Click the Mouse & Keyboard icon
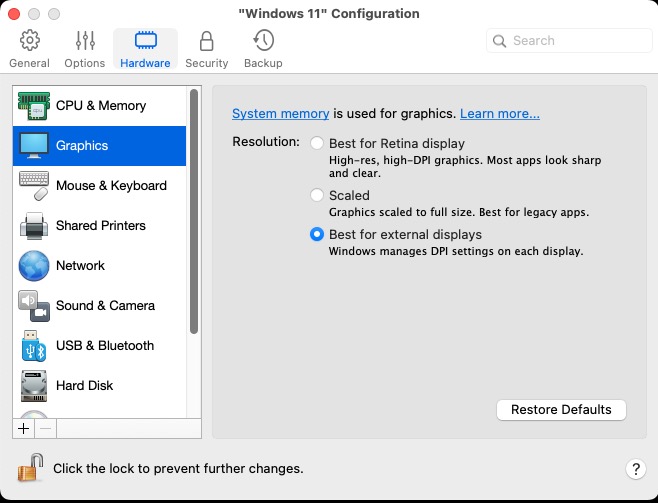This screenshot has height=503, width=658. tap(34, 185)
